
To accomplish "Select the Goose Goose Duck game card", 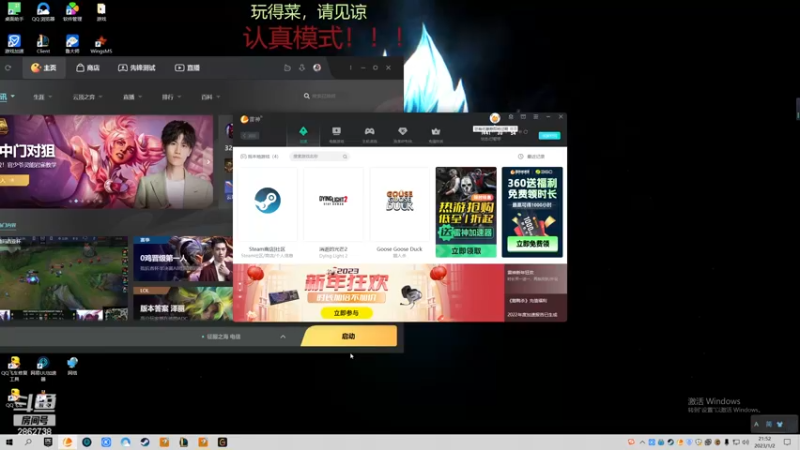I will click(x=399, y=212).
